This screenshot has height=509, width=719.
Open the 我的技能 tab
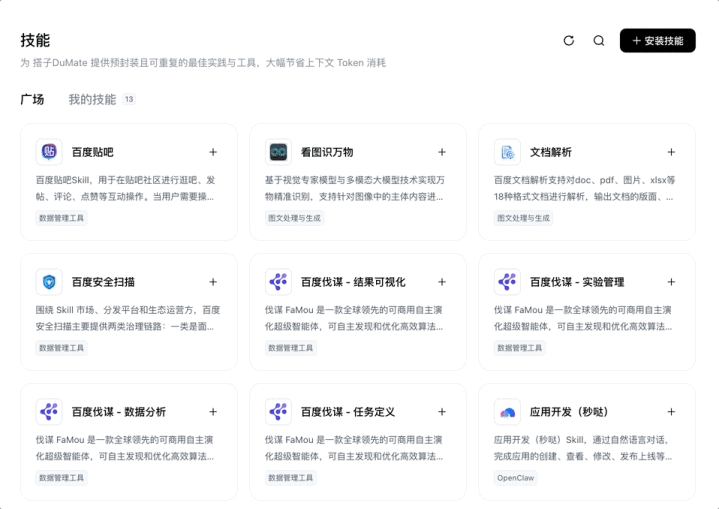coord(92,99)
